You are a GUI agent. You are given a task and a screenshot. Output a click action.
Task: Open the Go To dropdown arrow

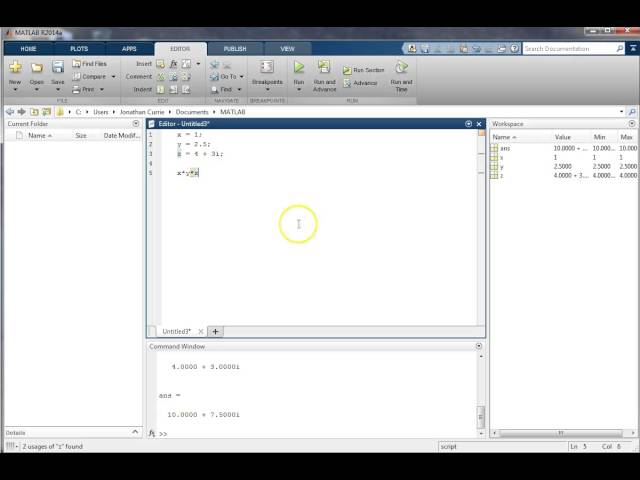[242, 77]
